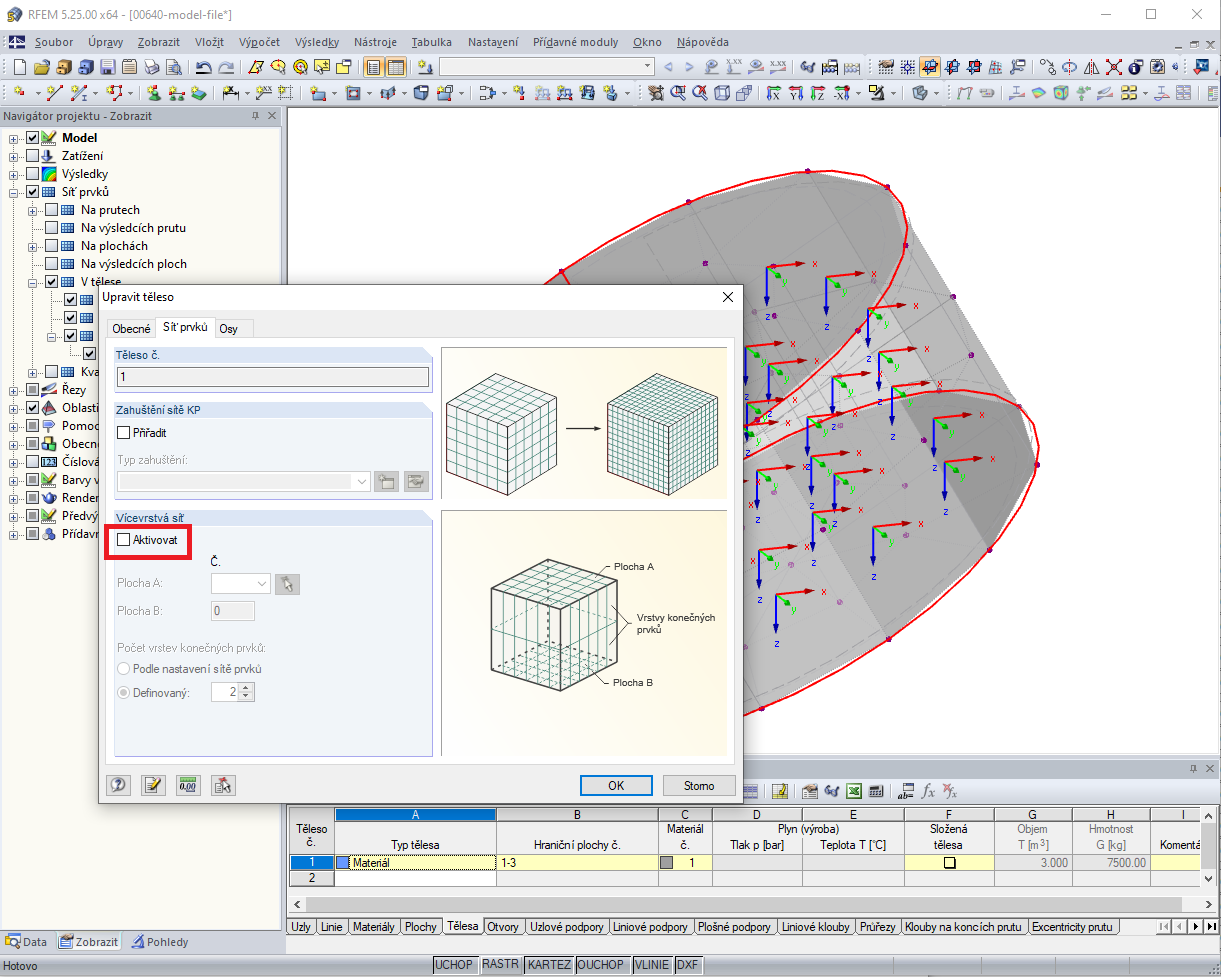Expand the Model tree node
The width and height of the screenshot is (1221, 977).
(x=14, y=138)
